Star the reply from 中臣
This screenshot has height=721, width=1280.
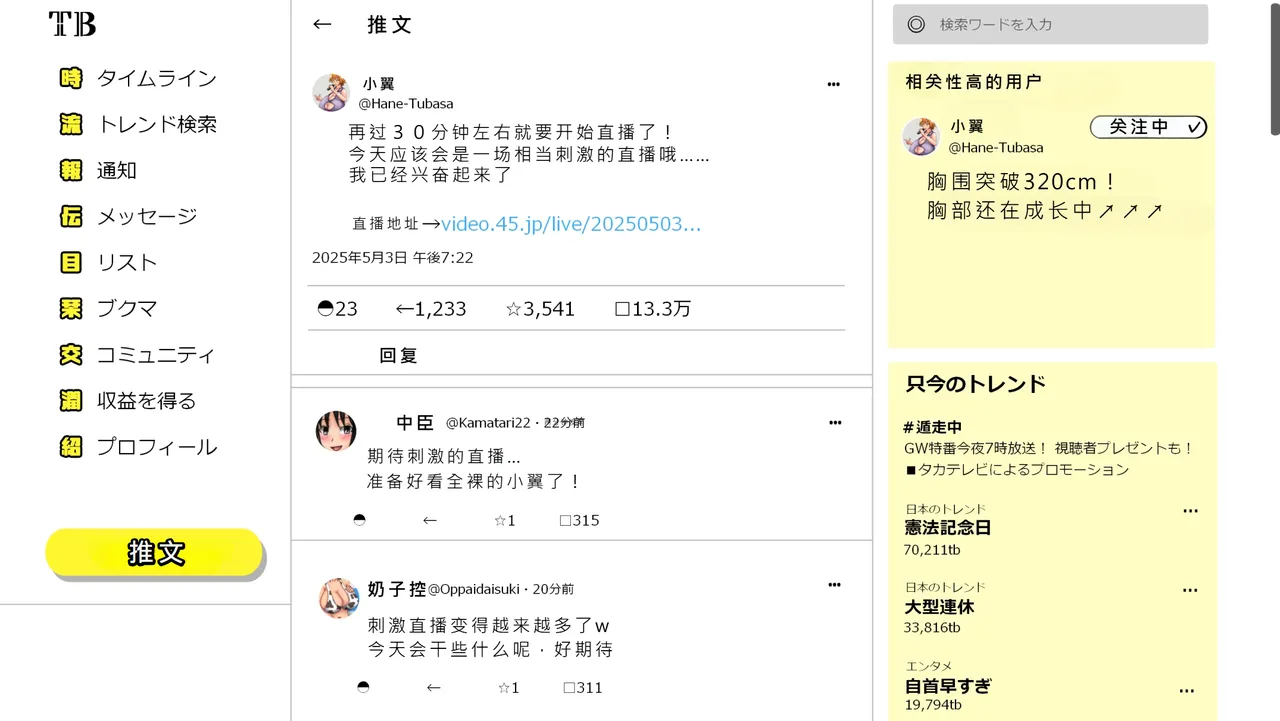[501, 520]
